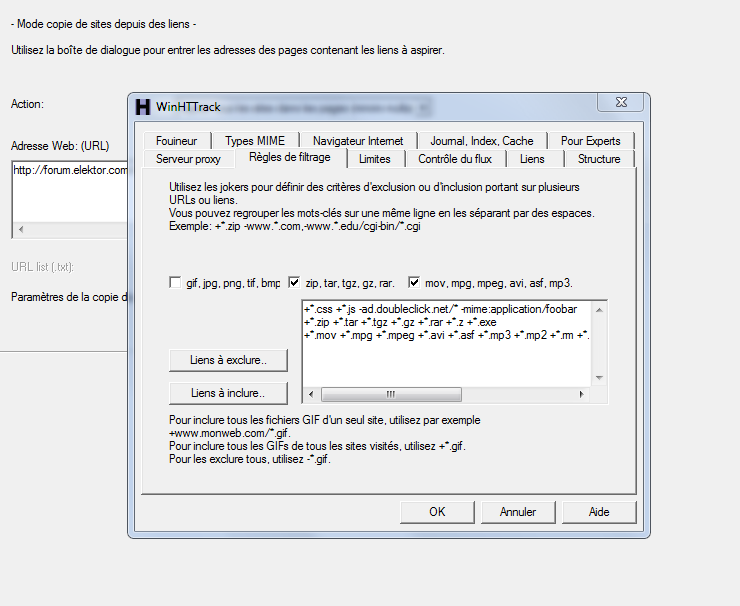This screenshot has height=606, width=740.
Task: Switch to the Serveur proxy tab
Action: coord(188,159)
